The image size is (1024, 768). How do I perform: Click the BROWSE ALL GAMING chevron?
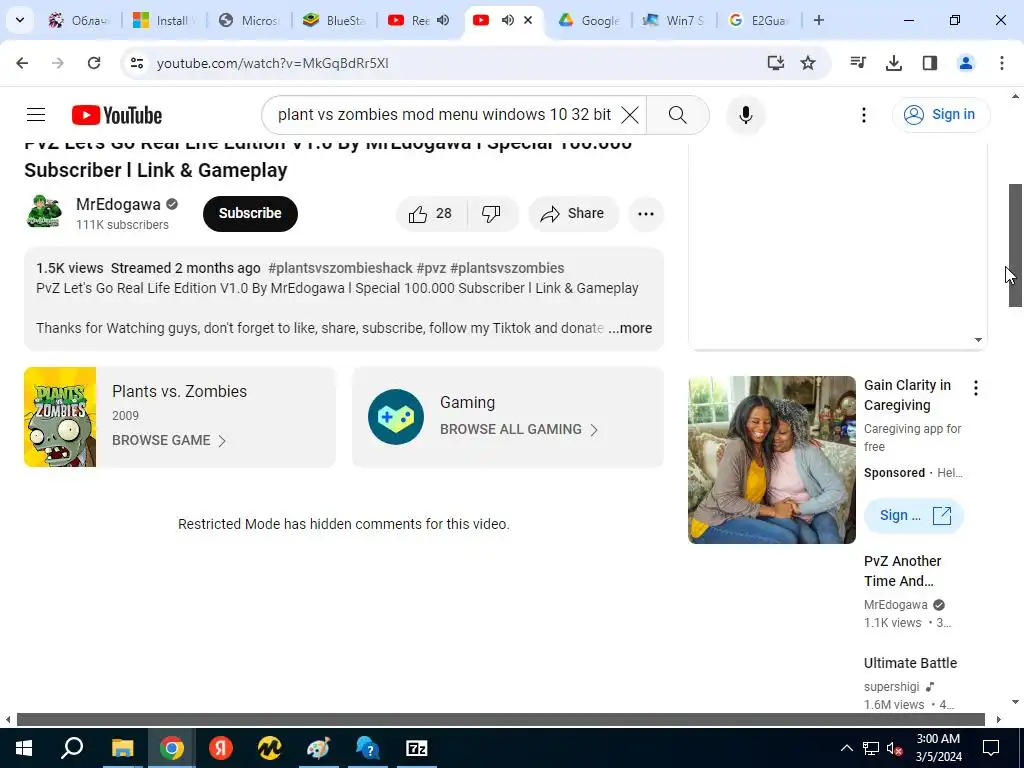tap(594, 430)
